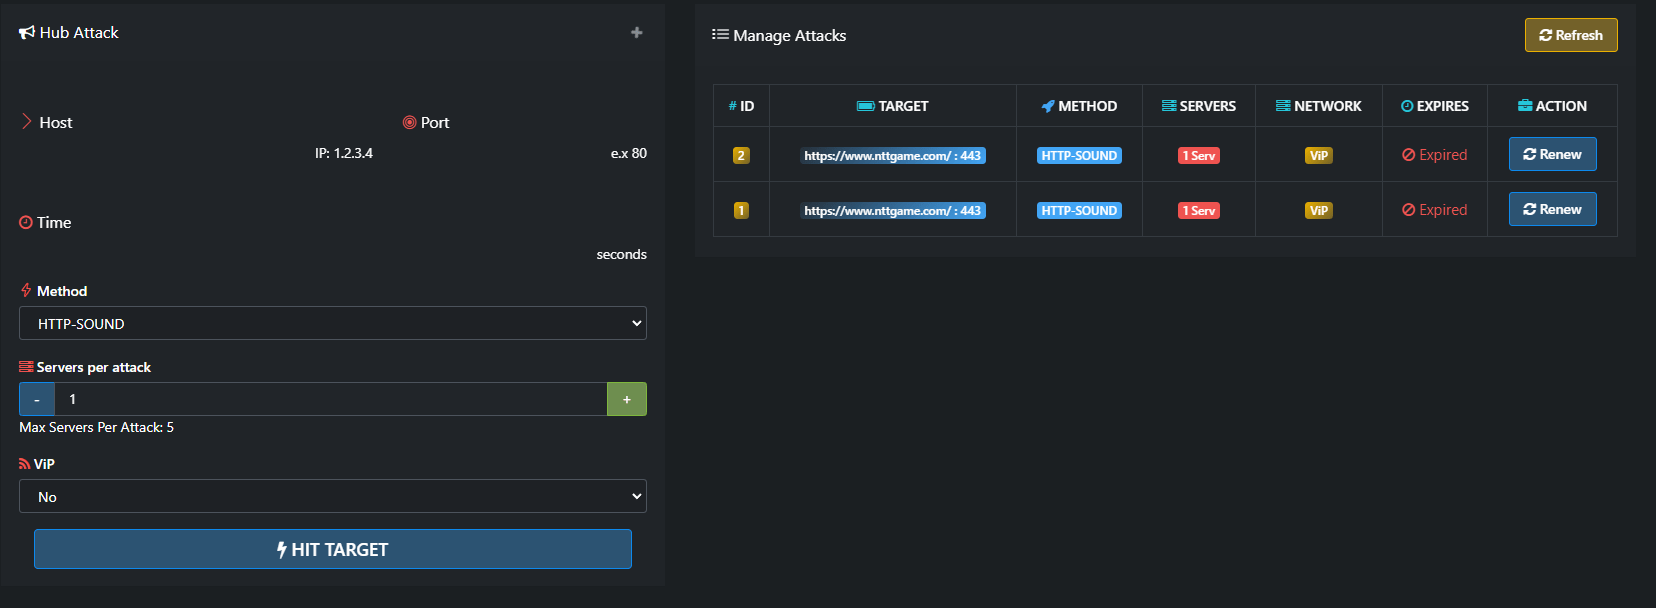Click the server icon in the NETWORK column header

(x=1283, y=106)
